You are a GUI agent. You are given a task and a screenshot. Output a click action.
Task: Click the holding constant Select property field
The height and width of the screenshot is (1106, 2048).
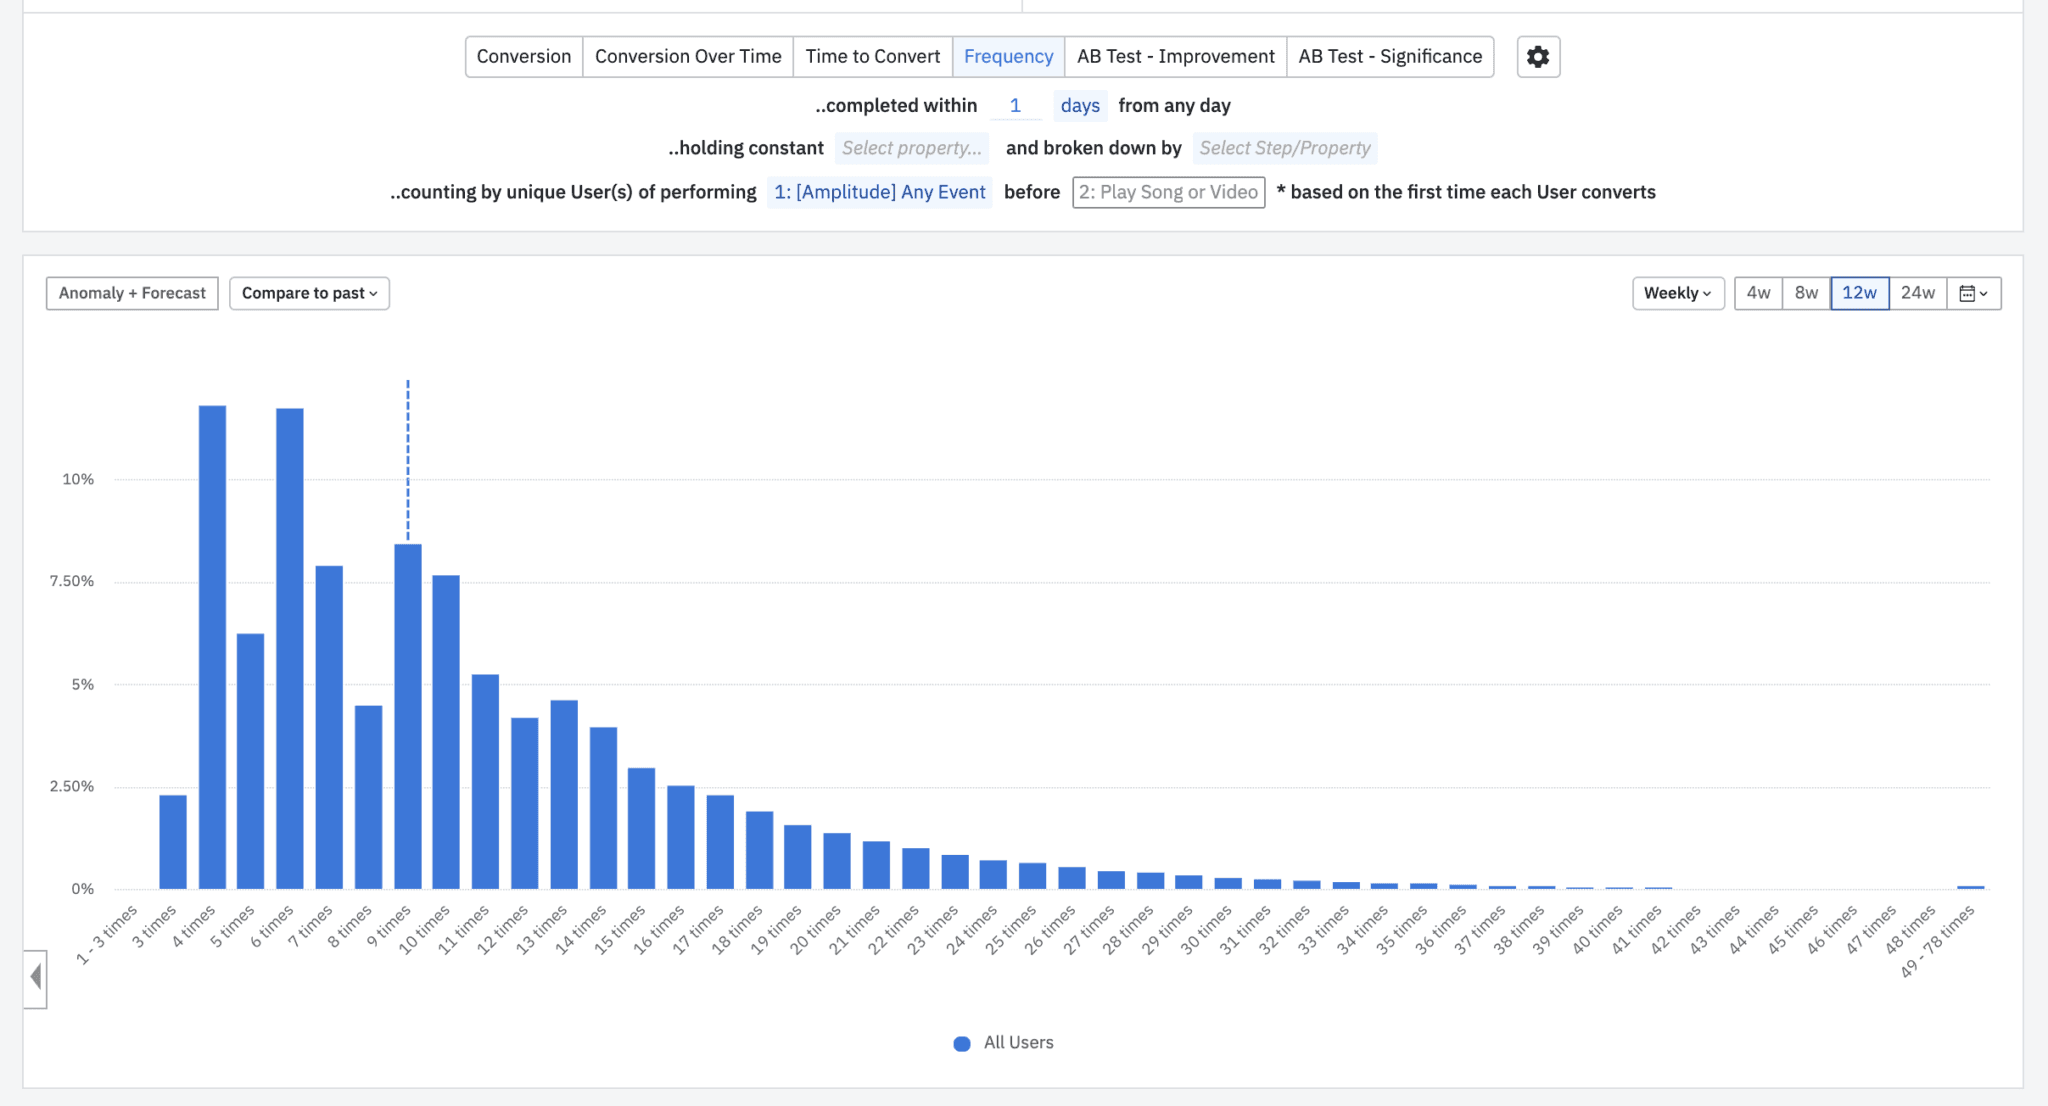point(911,148)
